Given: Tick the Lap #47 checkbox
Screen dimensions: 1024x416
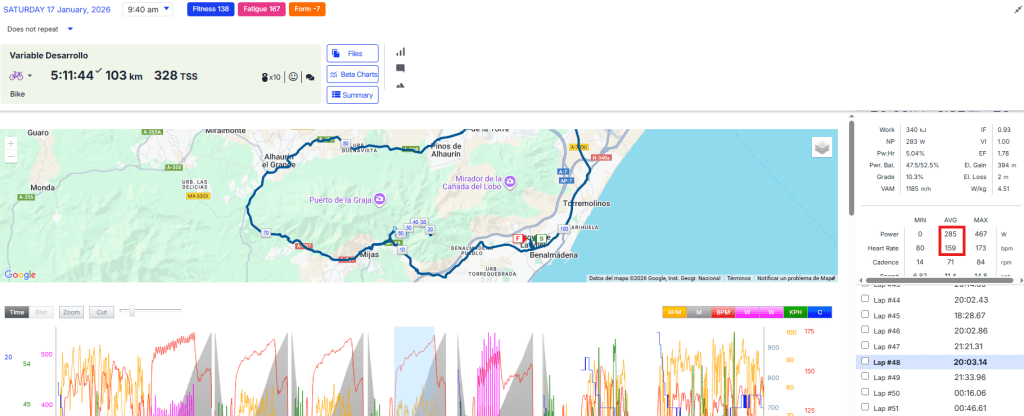Looking at the screenshot, I should pos(864,345).
